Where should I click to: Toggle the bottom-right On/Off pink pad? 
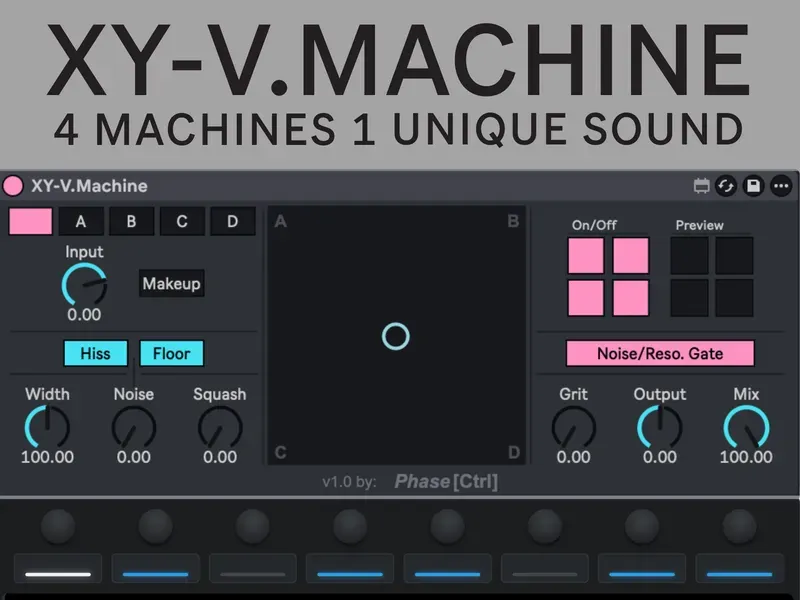click(x=631, y=298)
